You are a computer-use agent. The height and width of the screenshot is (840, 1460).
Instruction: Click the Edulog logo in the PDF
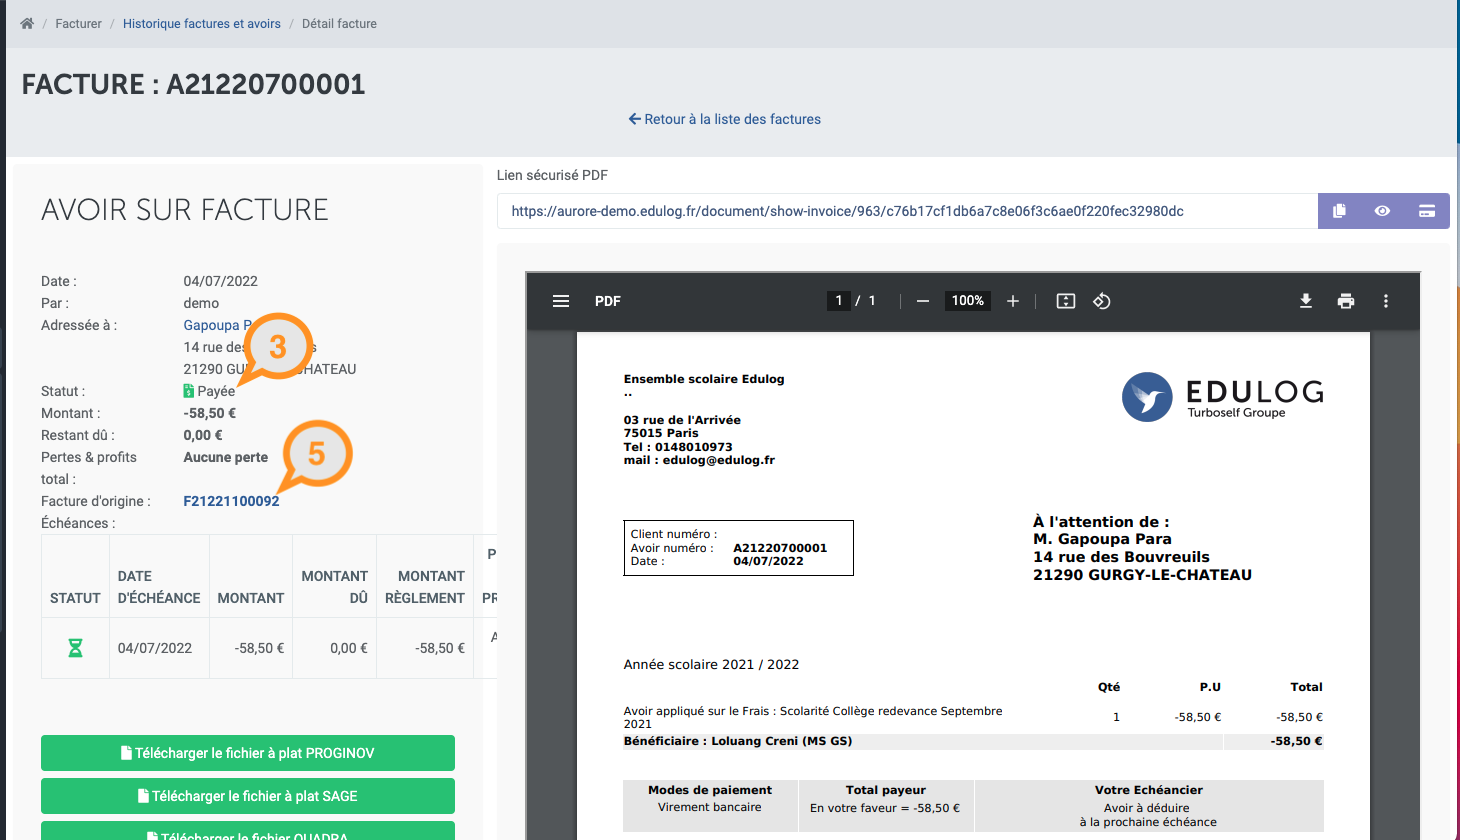[x=1223, y=397]
